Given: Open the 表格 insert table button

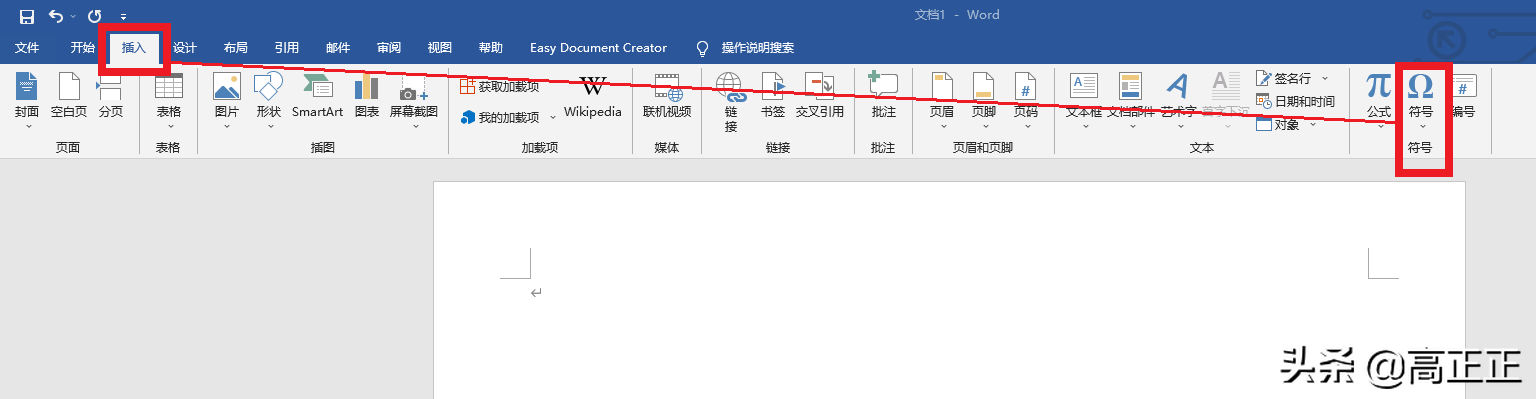Looking at the screenshot, I should click(x=169, y=100).
